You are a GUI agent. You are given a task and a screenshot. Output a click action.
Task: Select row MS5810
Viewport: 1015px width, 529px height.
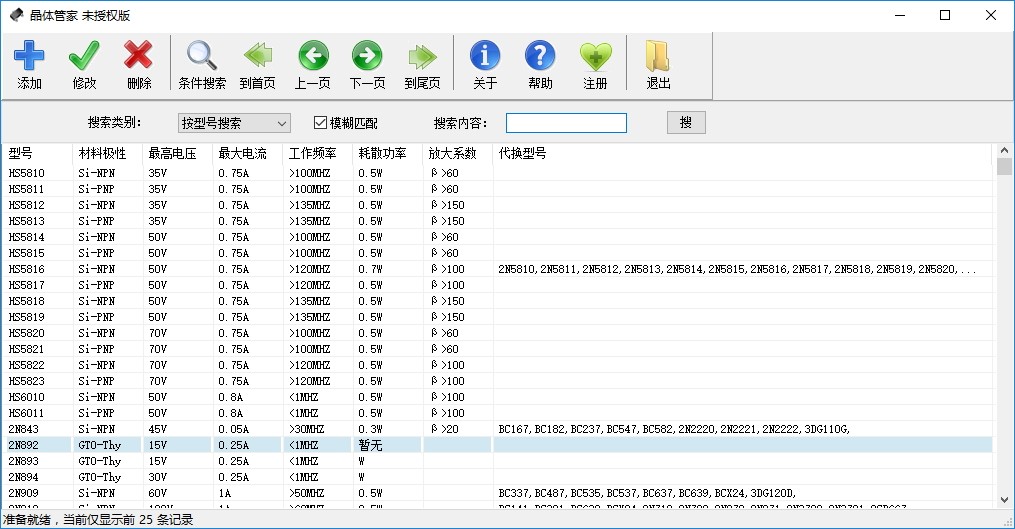(x=497, y=173)
